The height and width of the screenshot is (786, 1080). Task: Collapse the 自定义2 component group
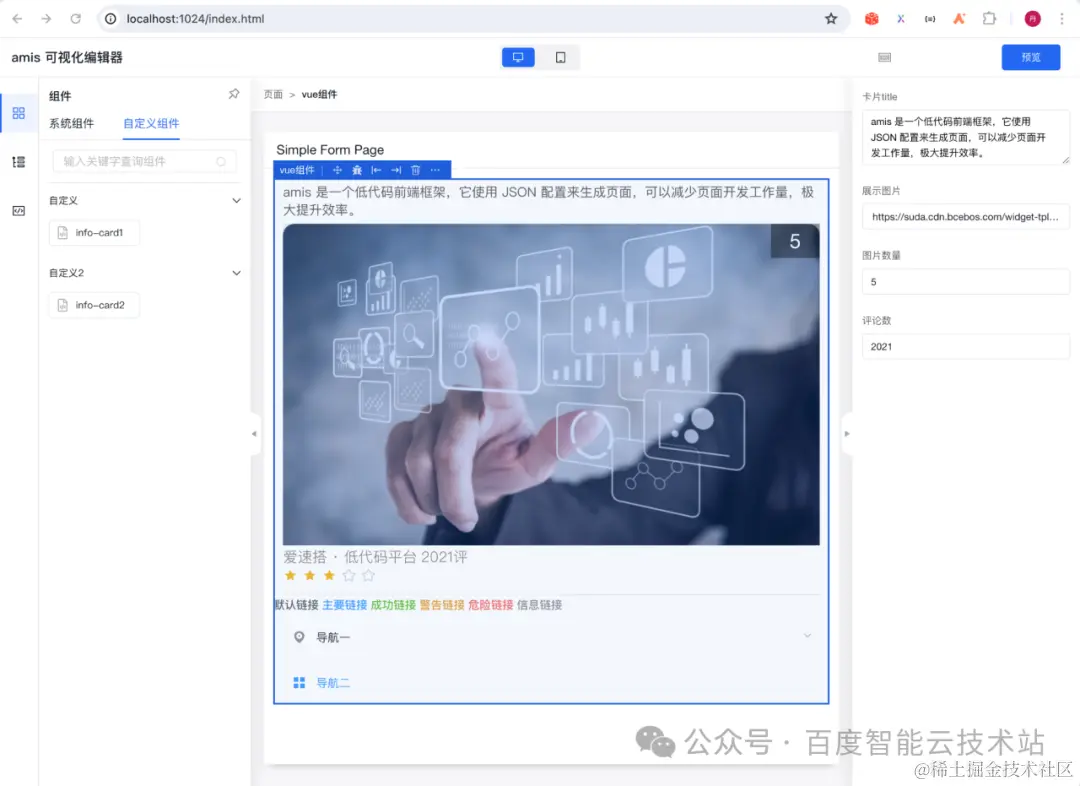point(236,272)
